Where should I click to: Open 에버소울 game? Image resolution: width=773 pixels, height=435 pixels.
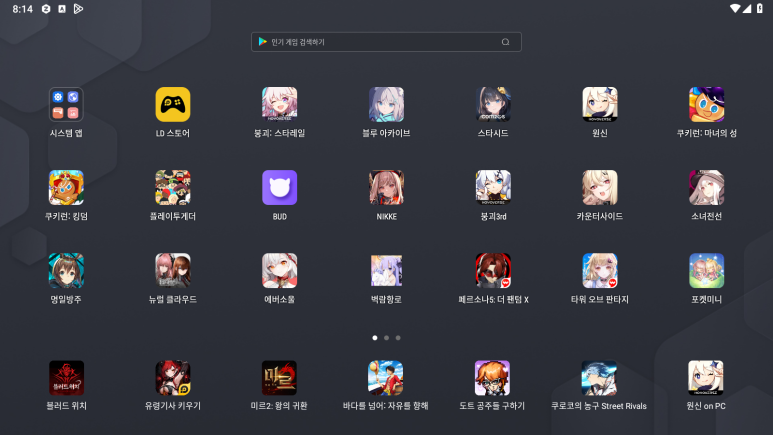coord(280,270)
